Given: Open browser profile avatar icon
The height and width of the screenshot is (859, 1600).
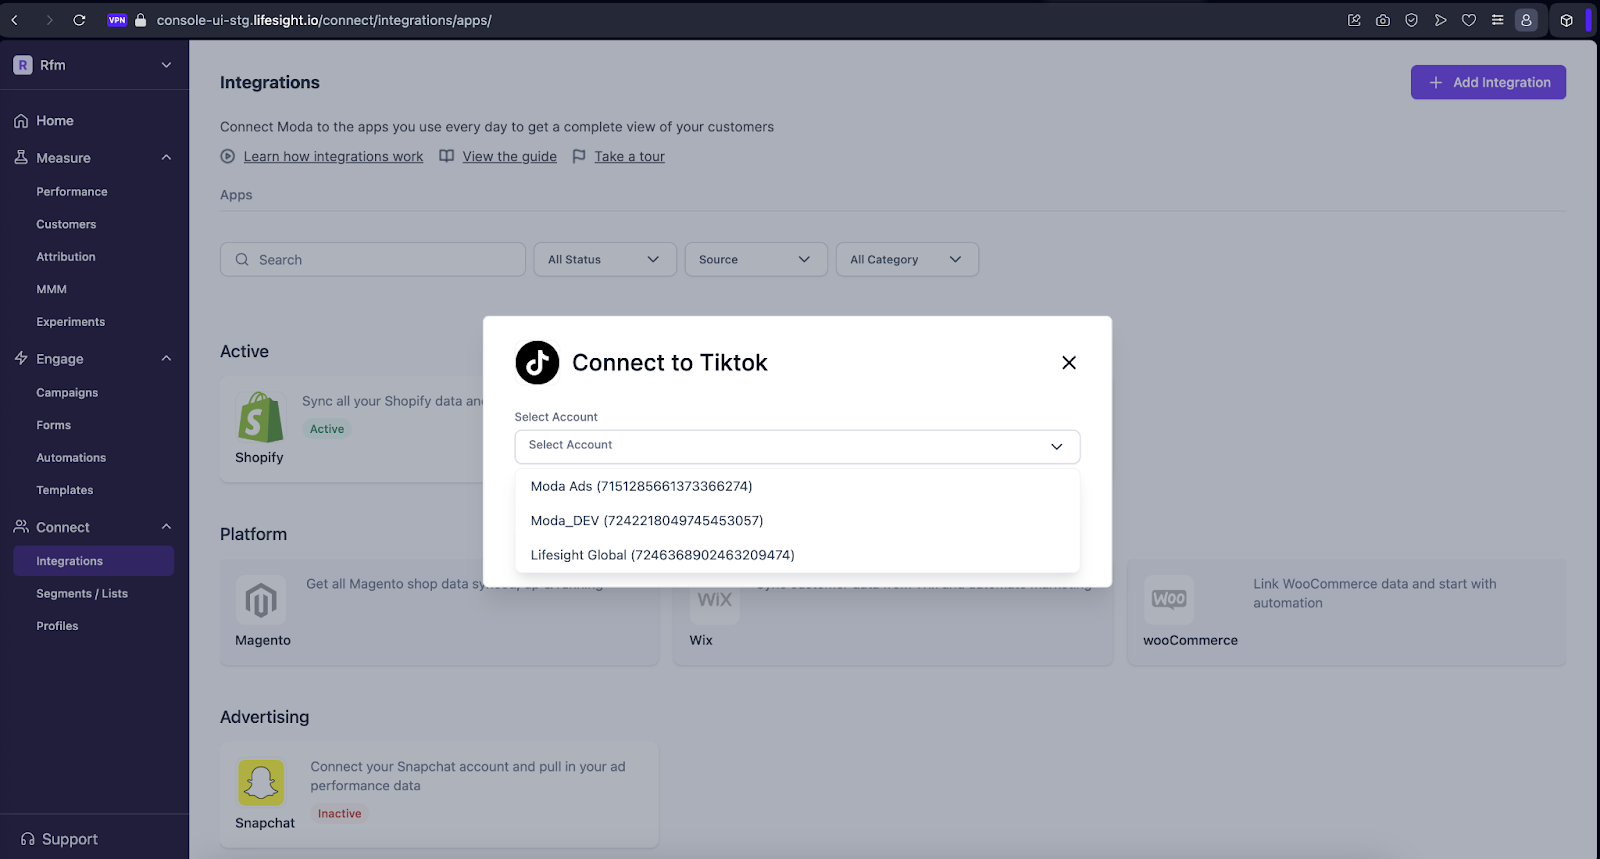Looking at the screenshot, I should click(x=1526, y=20).
